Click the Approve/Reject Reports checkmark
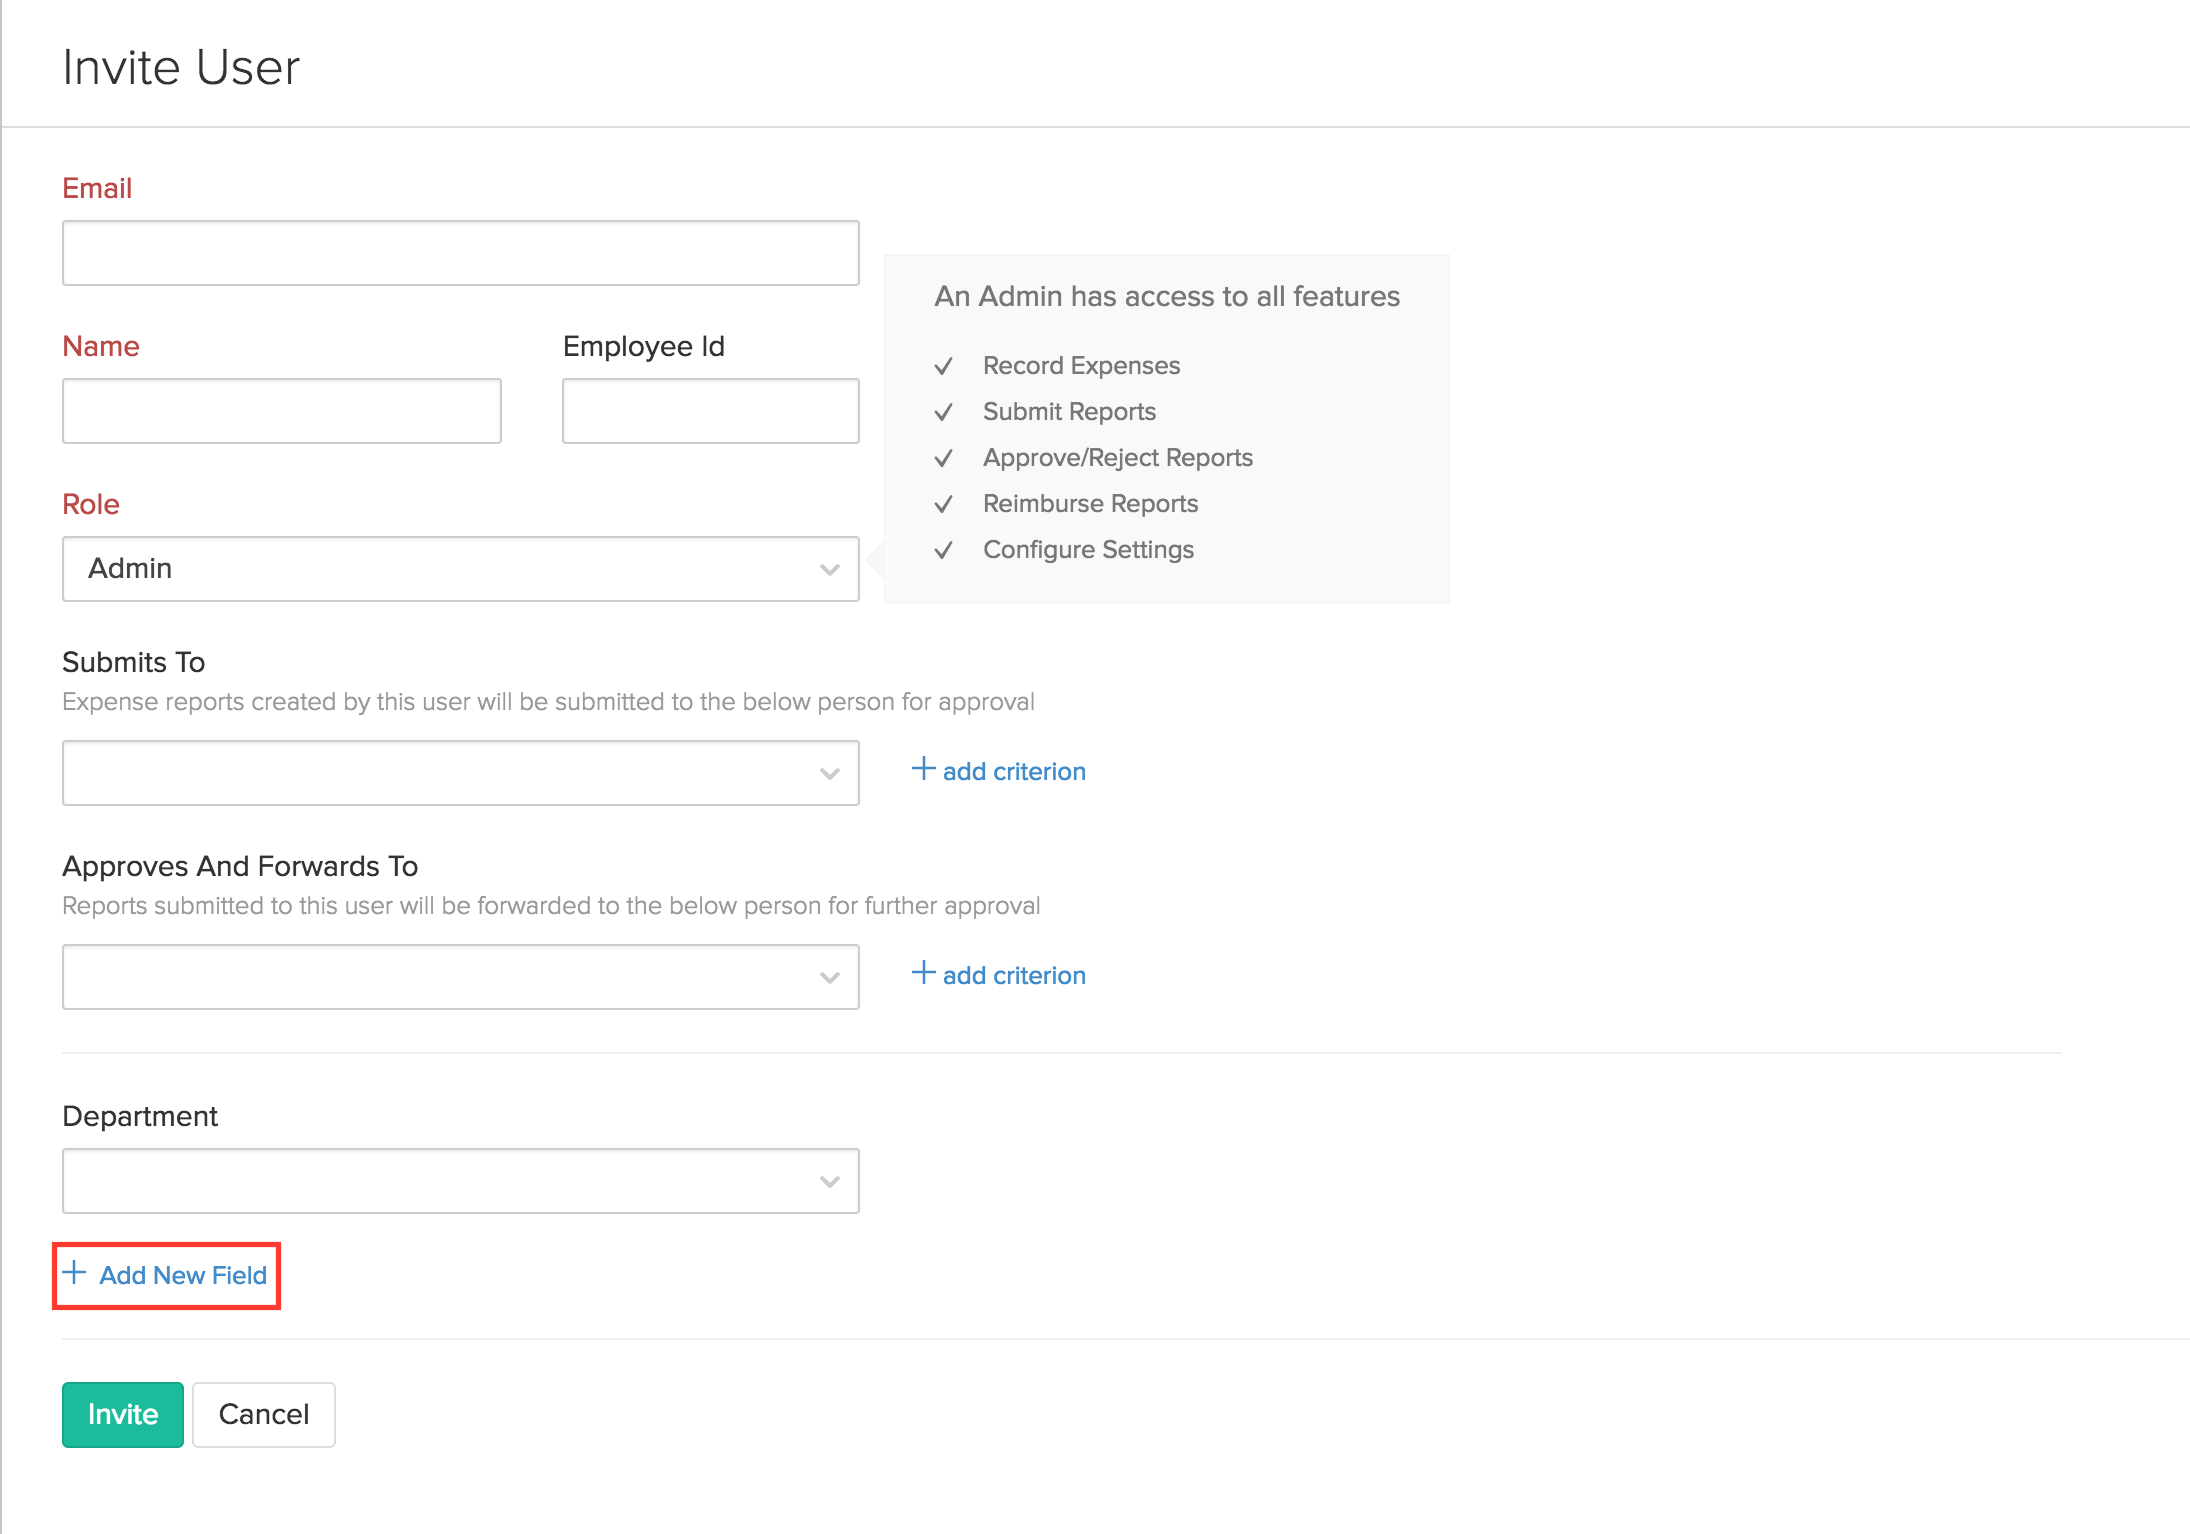Screen dimensions: 2190x1534 [x=943, y=458]
